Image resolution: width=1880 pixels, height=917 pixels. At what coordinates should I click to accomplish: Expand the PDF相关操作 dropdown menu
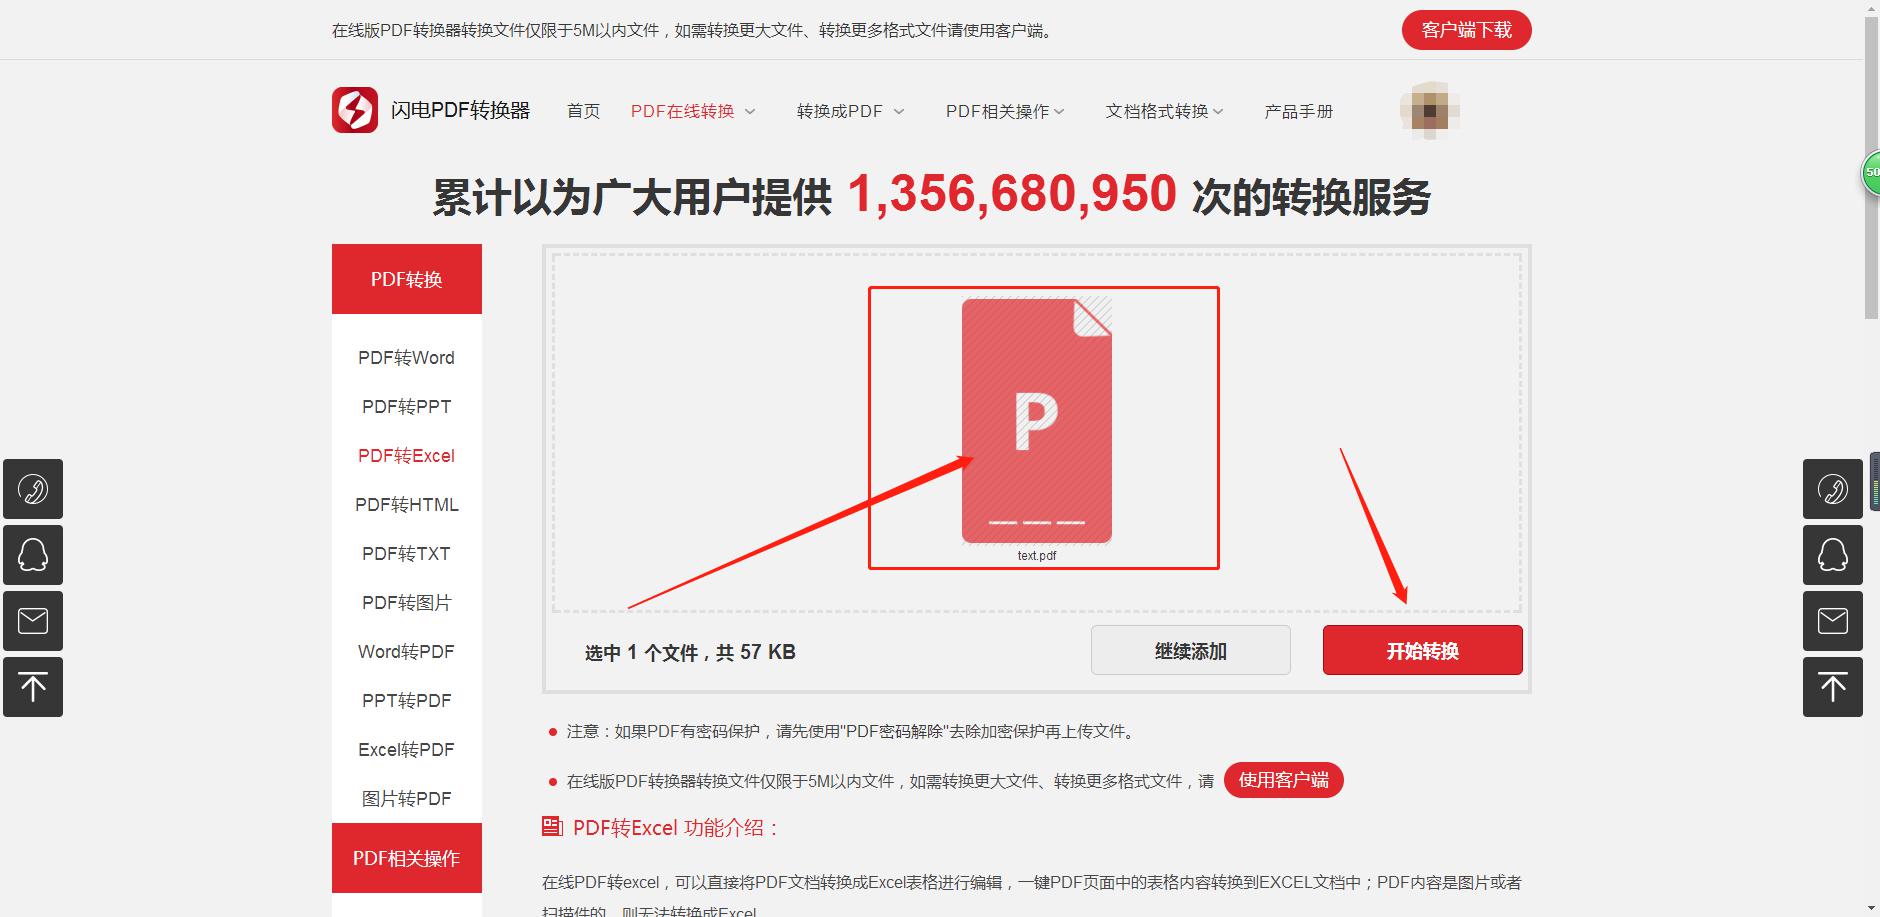tap(1005, 111)
